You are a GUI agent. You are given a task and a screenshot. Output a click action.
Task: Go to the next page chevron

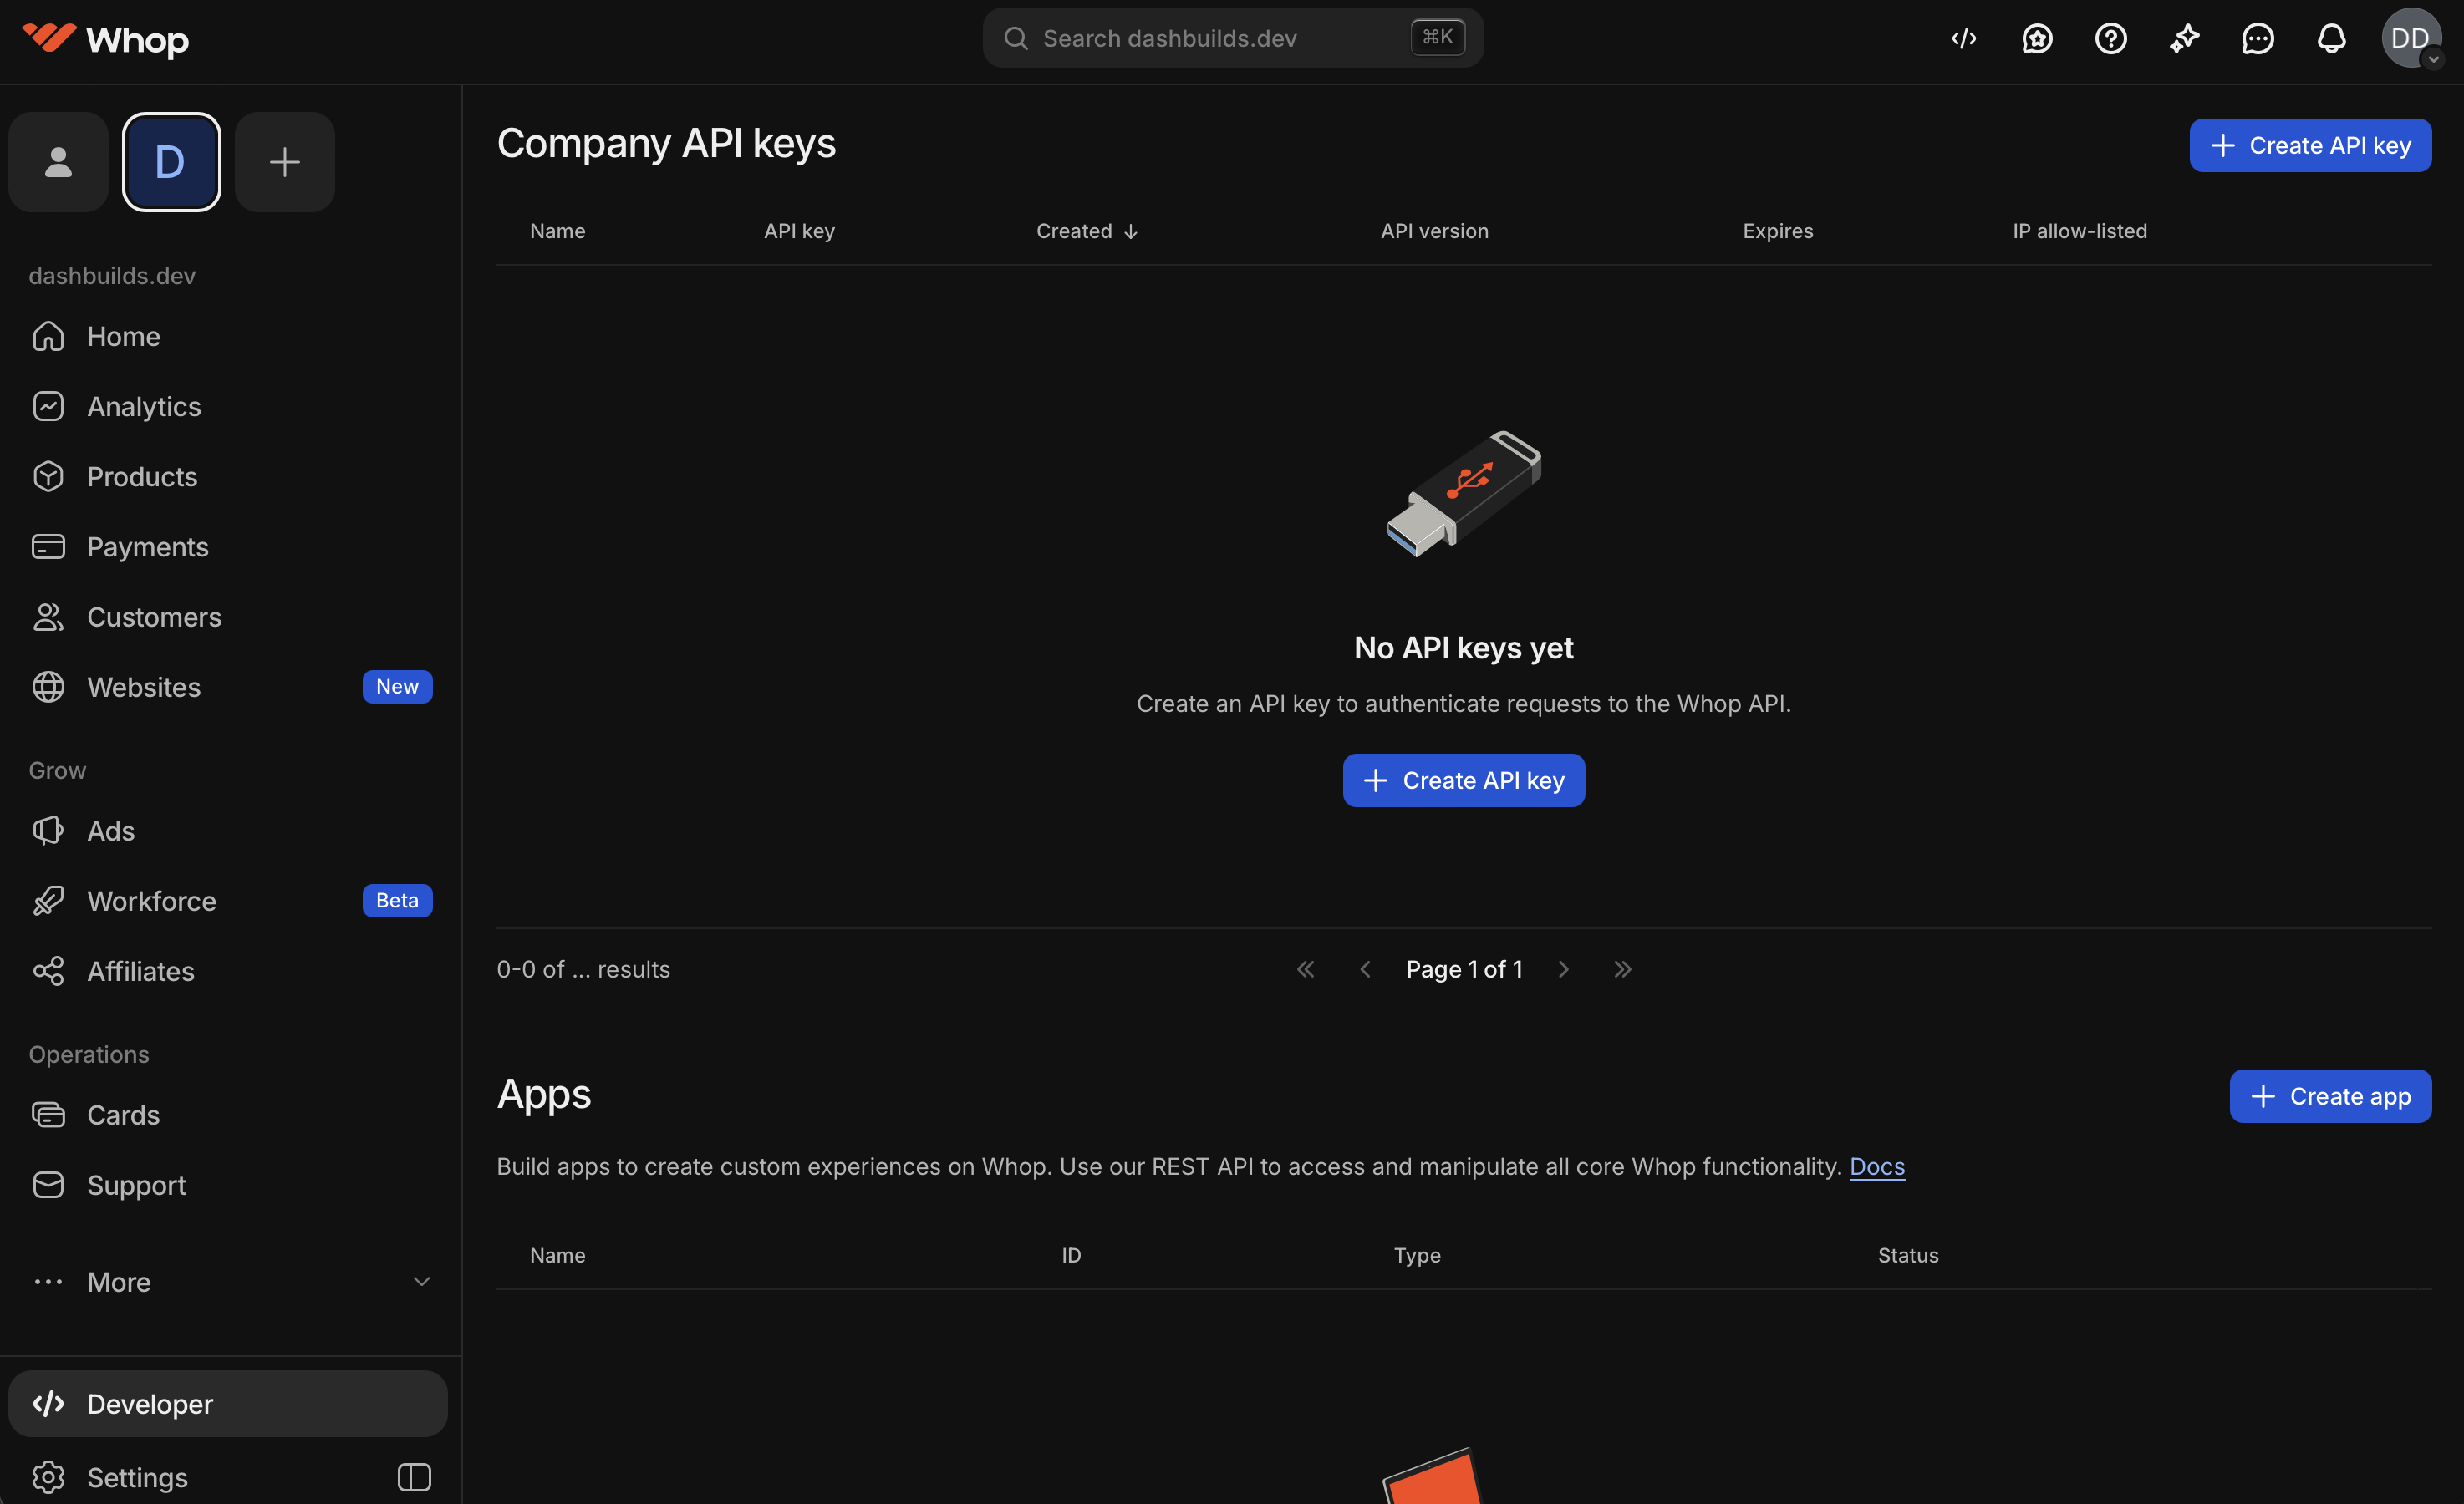pyautogui.click(x=1563, y=969)
